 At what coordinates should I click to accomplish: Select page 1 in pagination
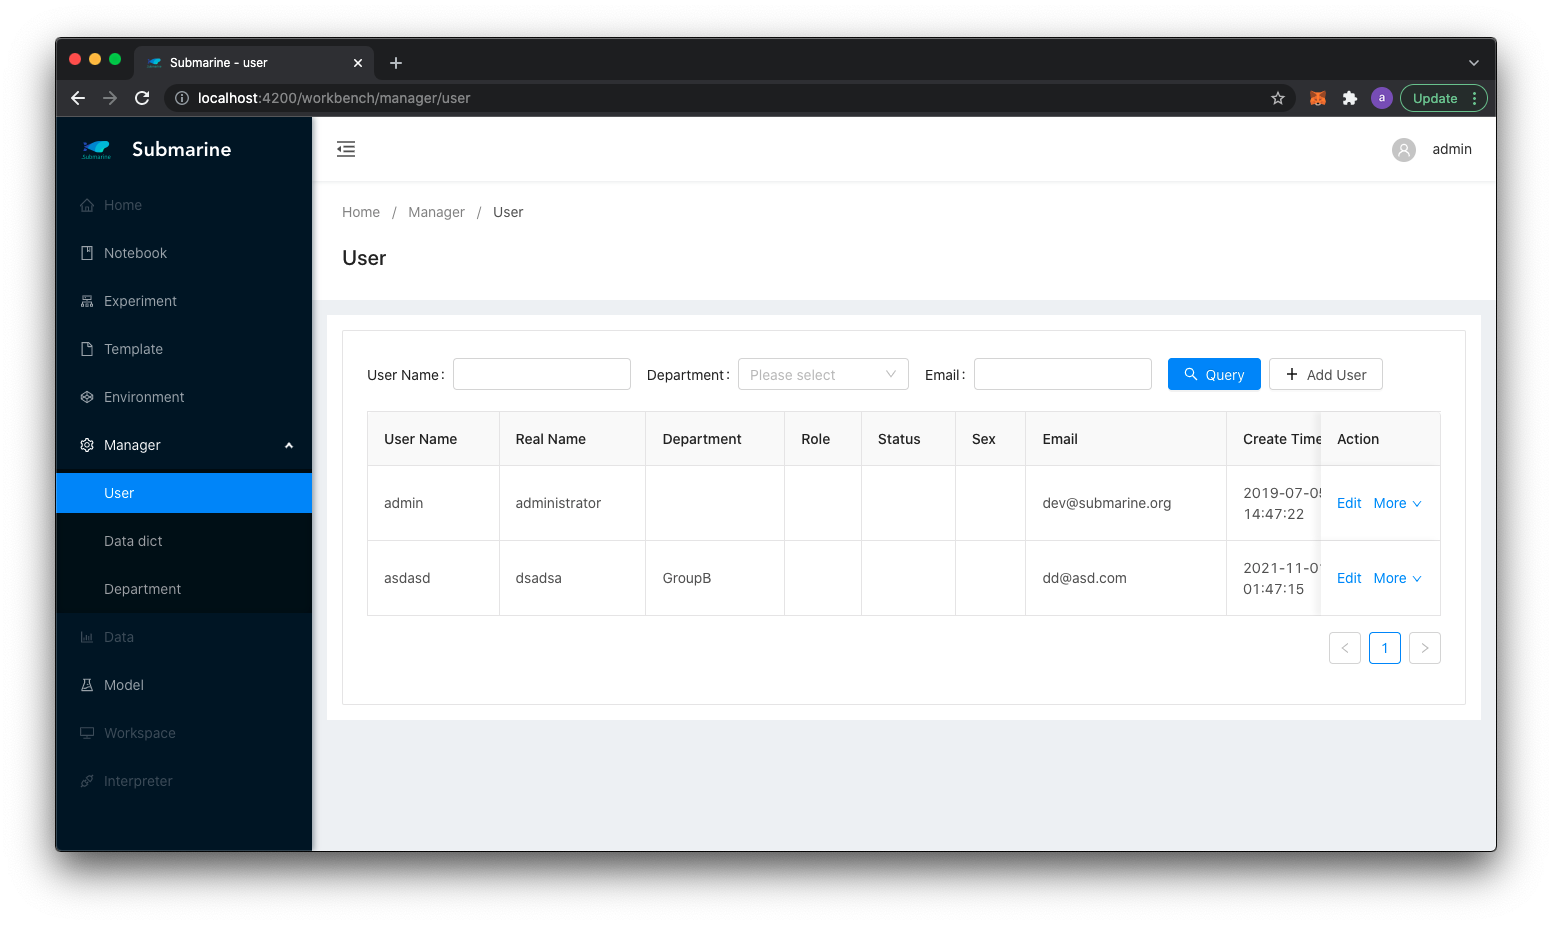[x=1385, y=648]
